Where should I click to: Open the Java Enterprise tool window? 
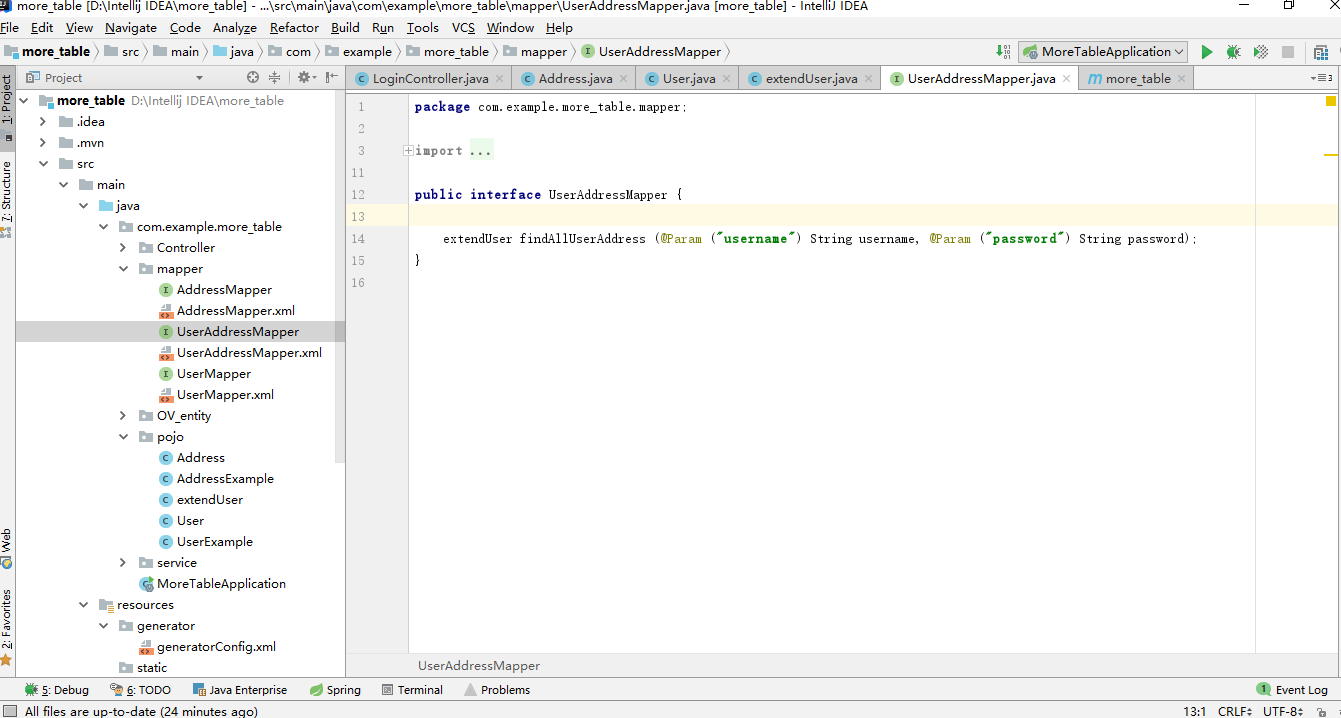tap(239, 690)
